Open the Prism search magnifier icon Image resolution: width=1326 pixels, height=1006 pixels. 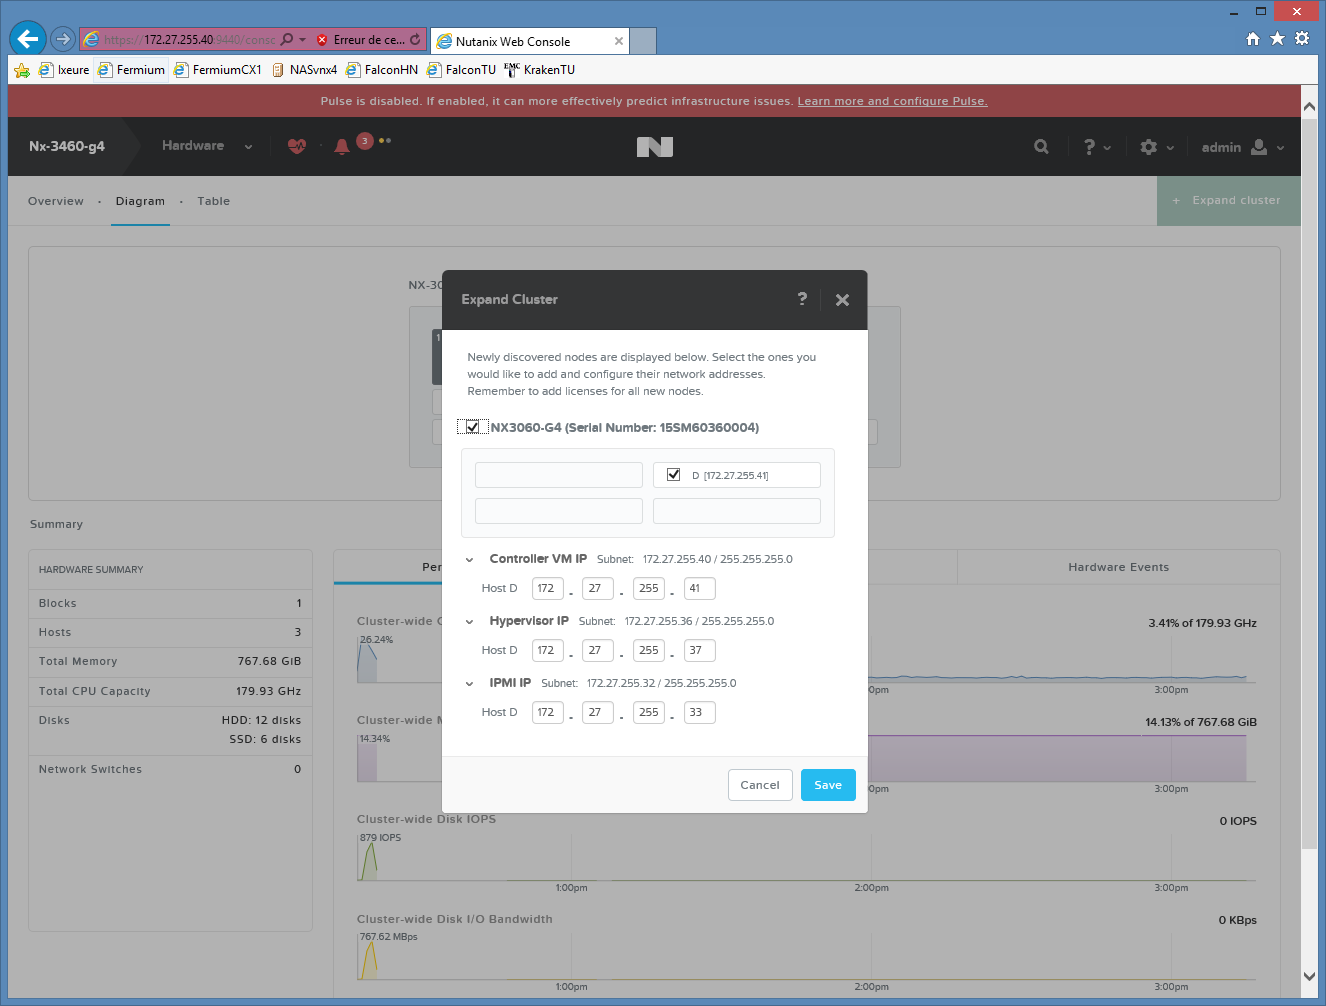(1041, 147)
